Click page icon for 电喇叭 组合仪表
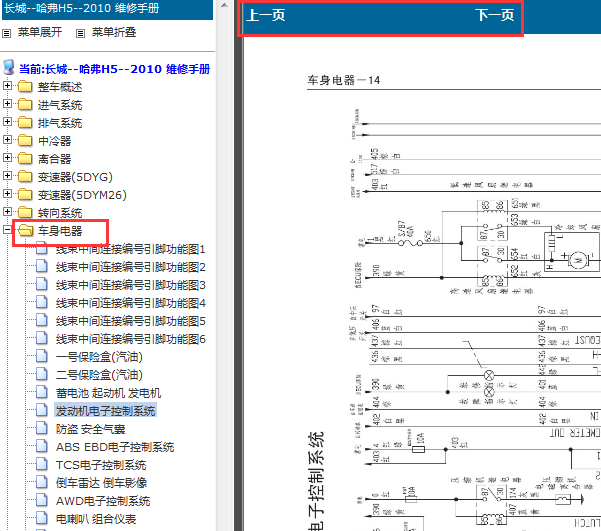This screenshot has width=601, height=531. pyautogui.click(x=42, y=518)
